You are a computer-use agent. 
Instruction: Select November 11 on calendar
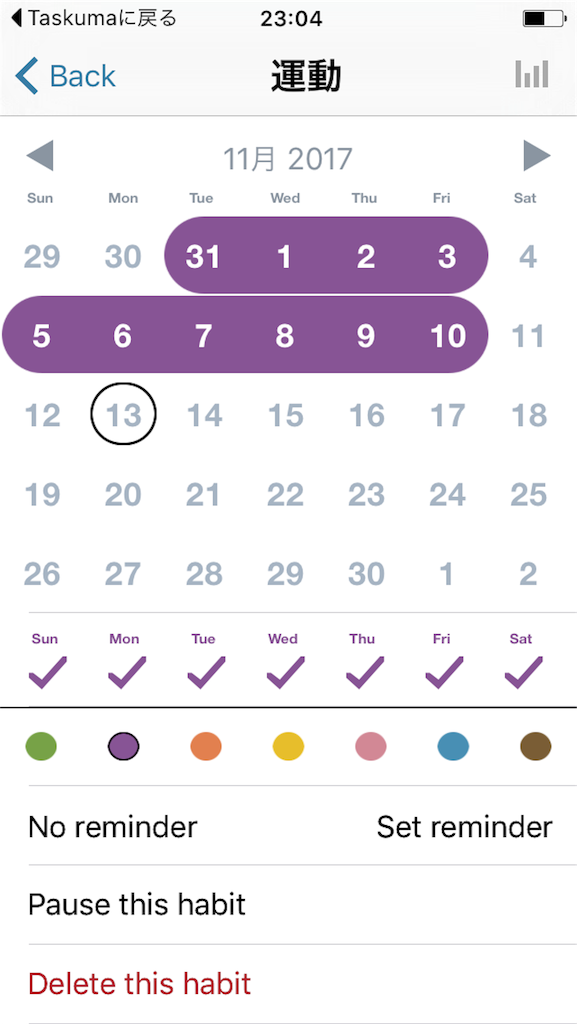[x=528, y=336]
